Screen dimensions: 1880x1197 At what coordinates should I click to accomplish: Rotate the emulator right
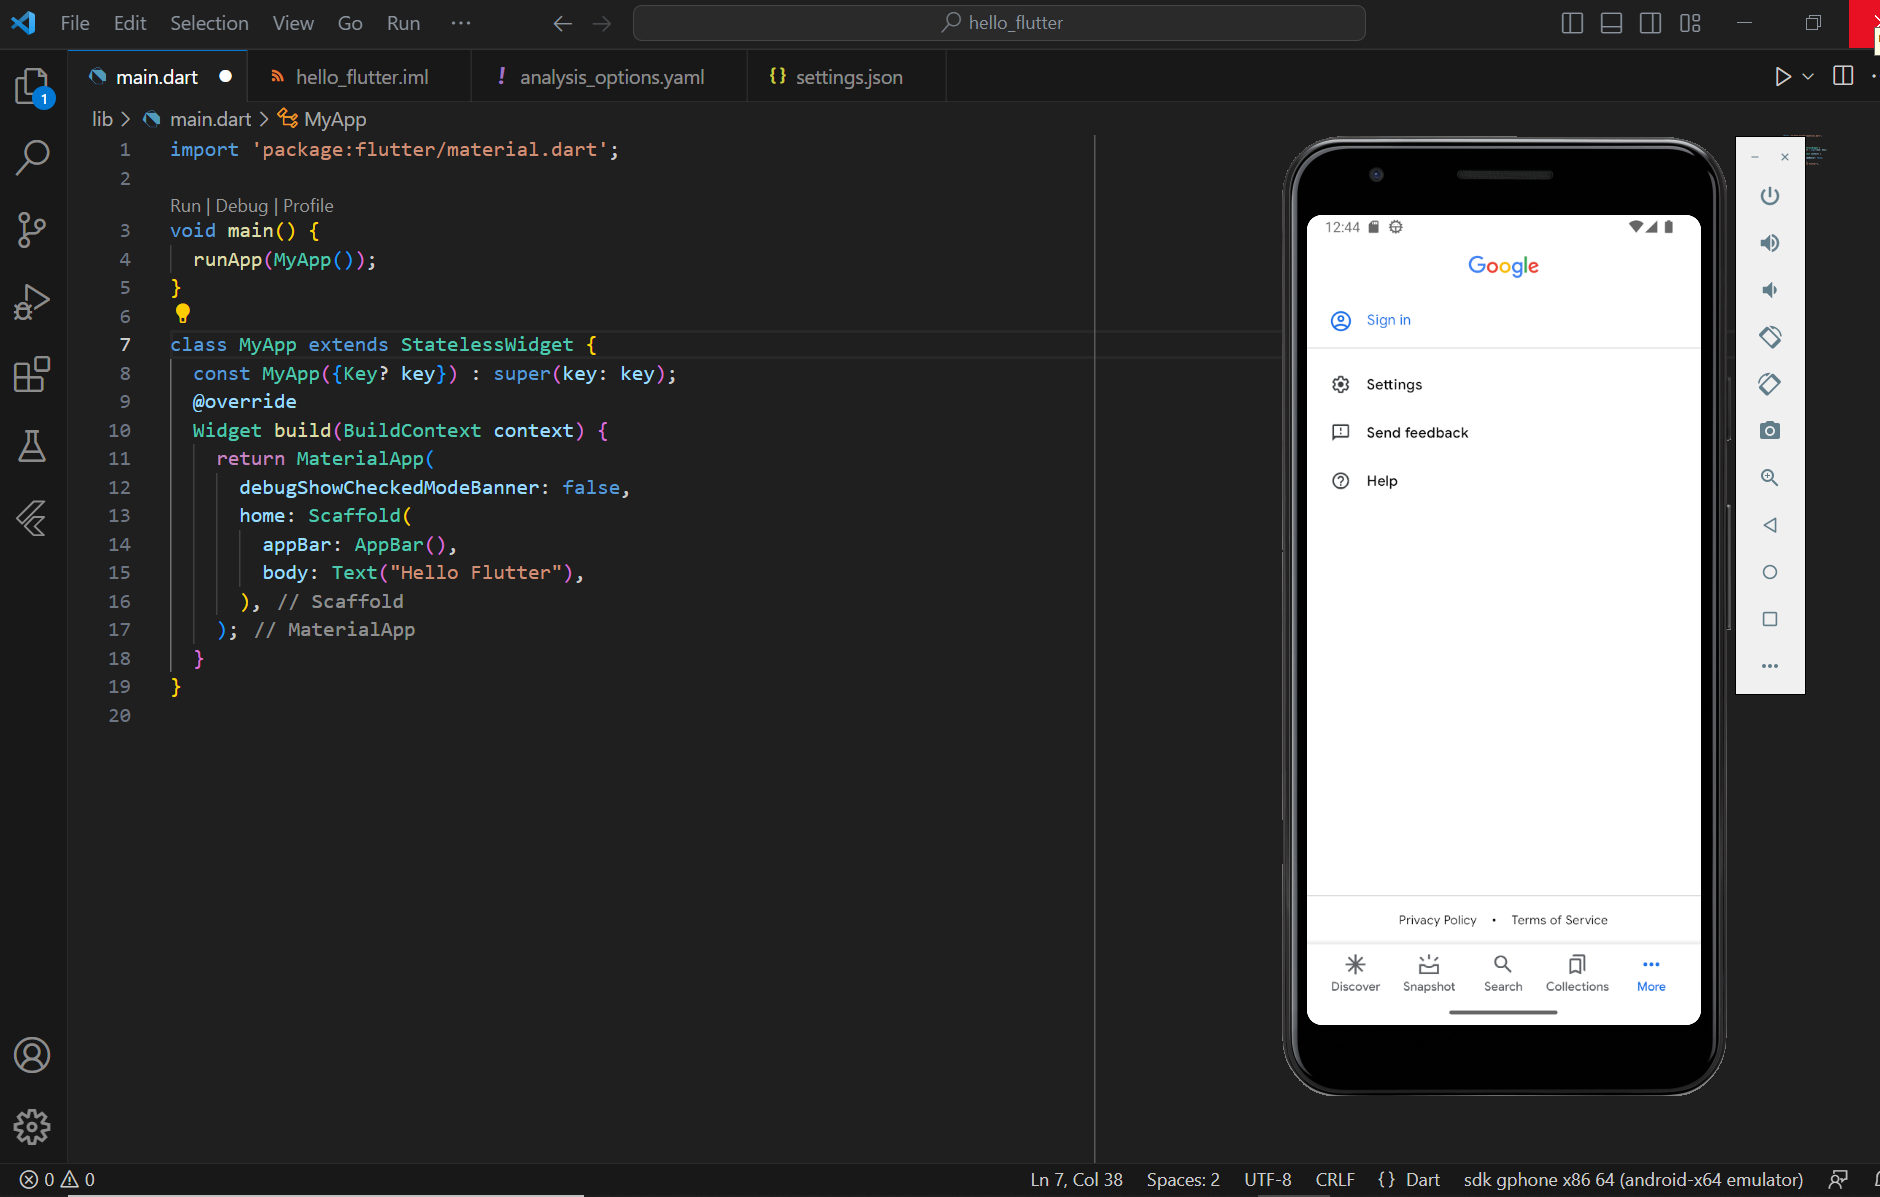(x=1770, y=384)
